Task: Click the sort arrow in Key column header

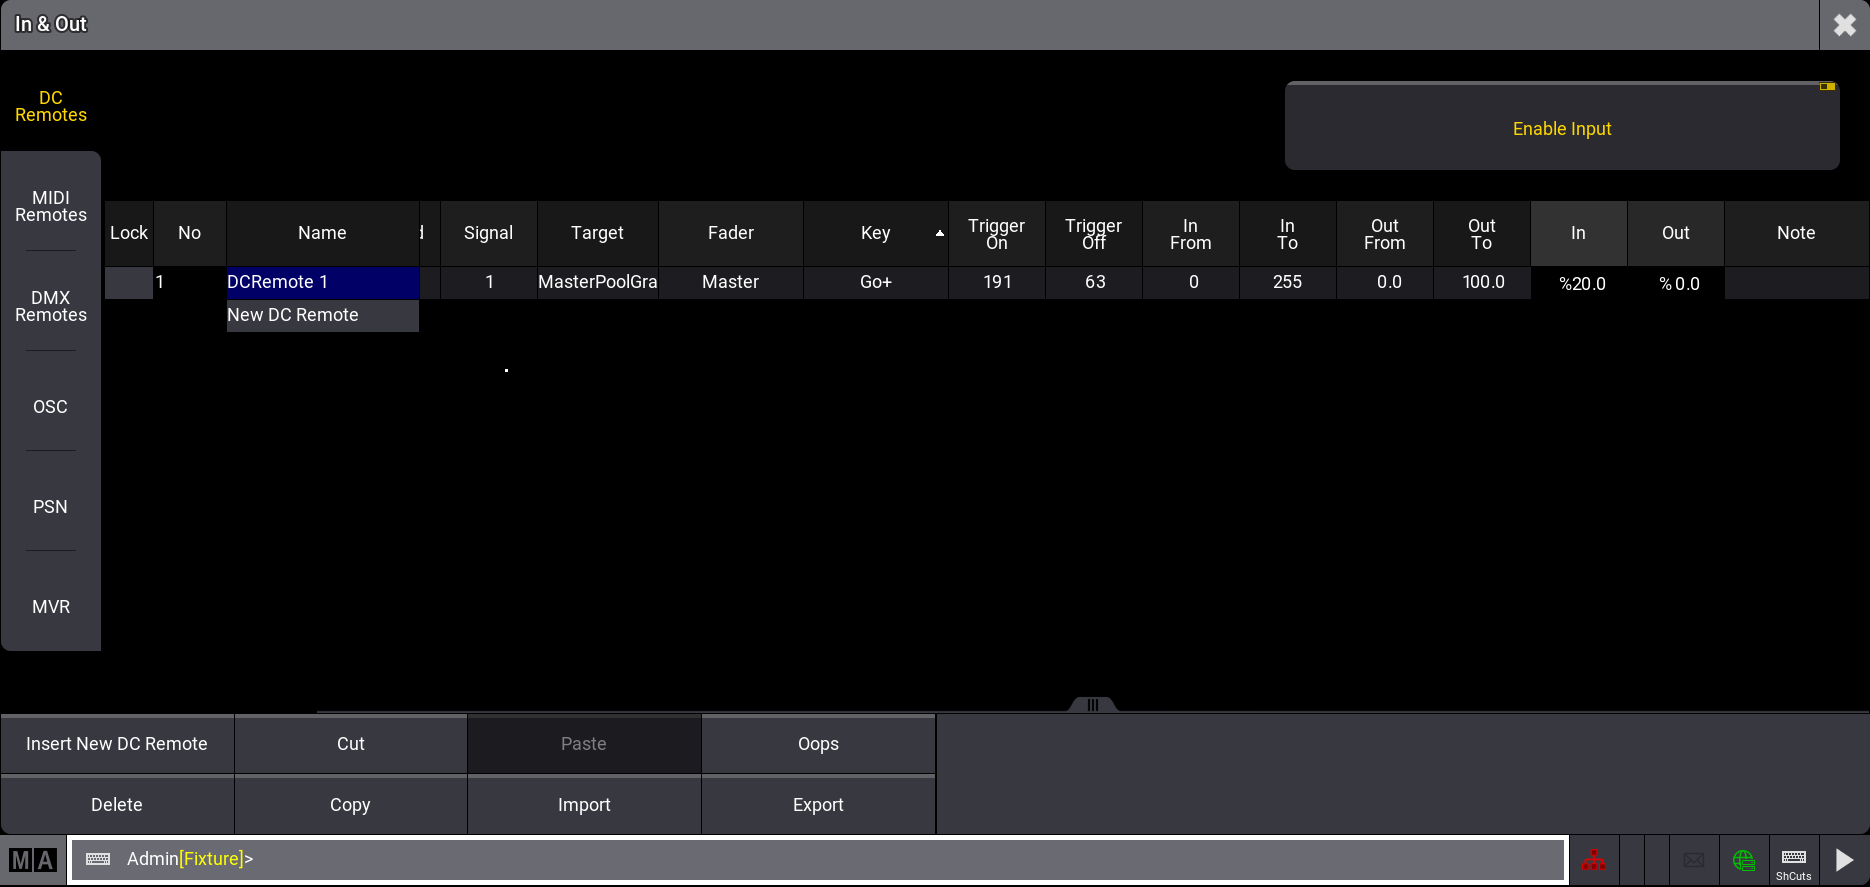Action: [939, 233]
